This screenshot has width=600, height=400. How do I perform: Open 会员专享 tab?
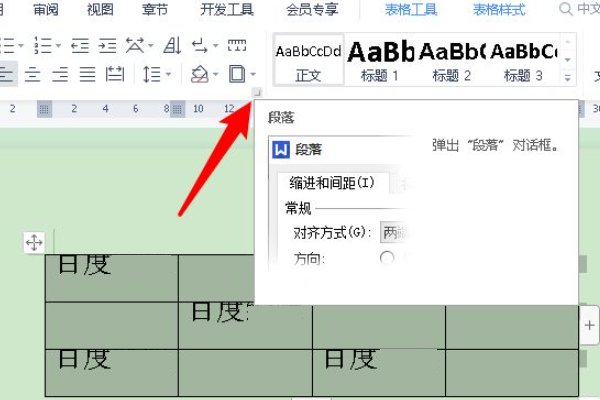click(312, 10)
